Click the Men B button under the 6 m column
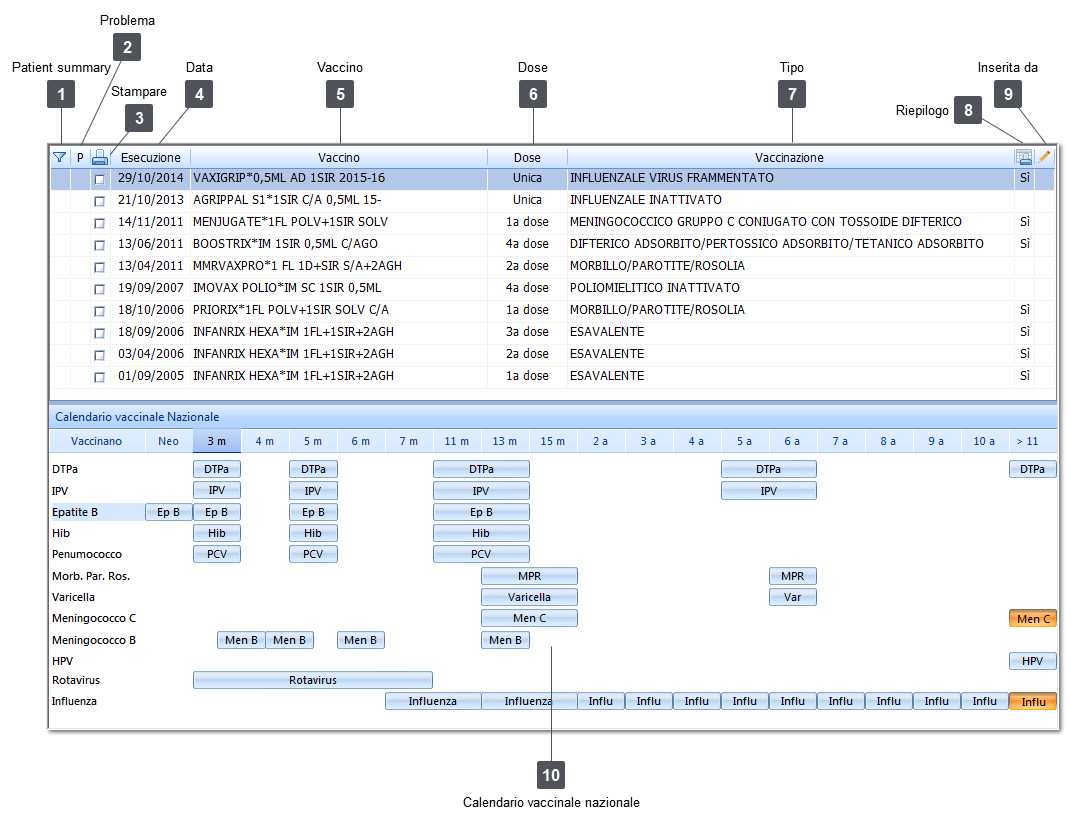This screenshot has width=1071, height=826. point(361,640)
